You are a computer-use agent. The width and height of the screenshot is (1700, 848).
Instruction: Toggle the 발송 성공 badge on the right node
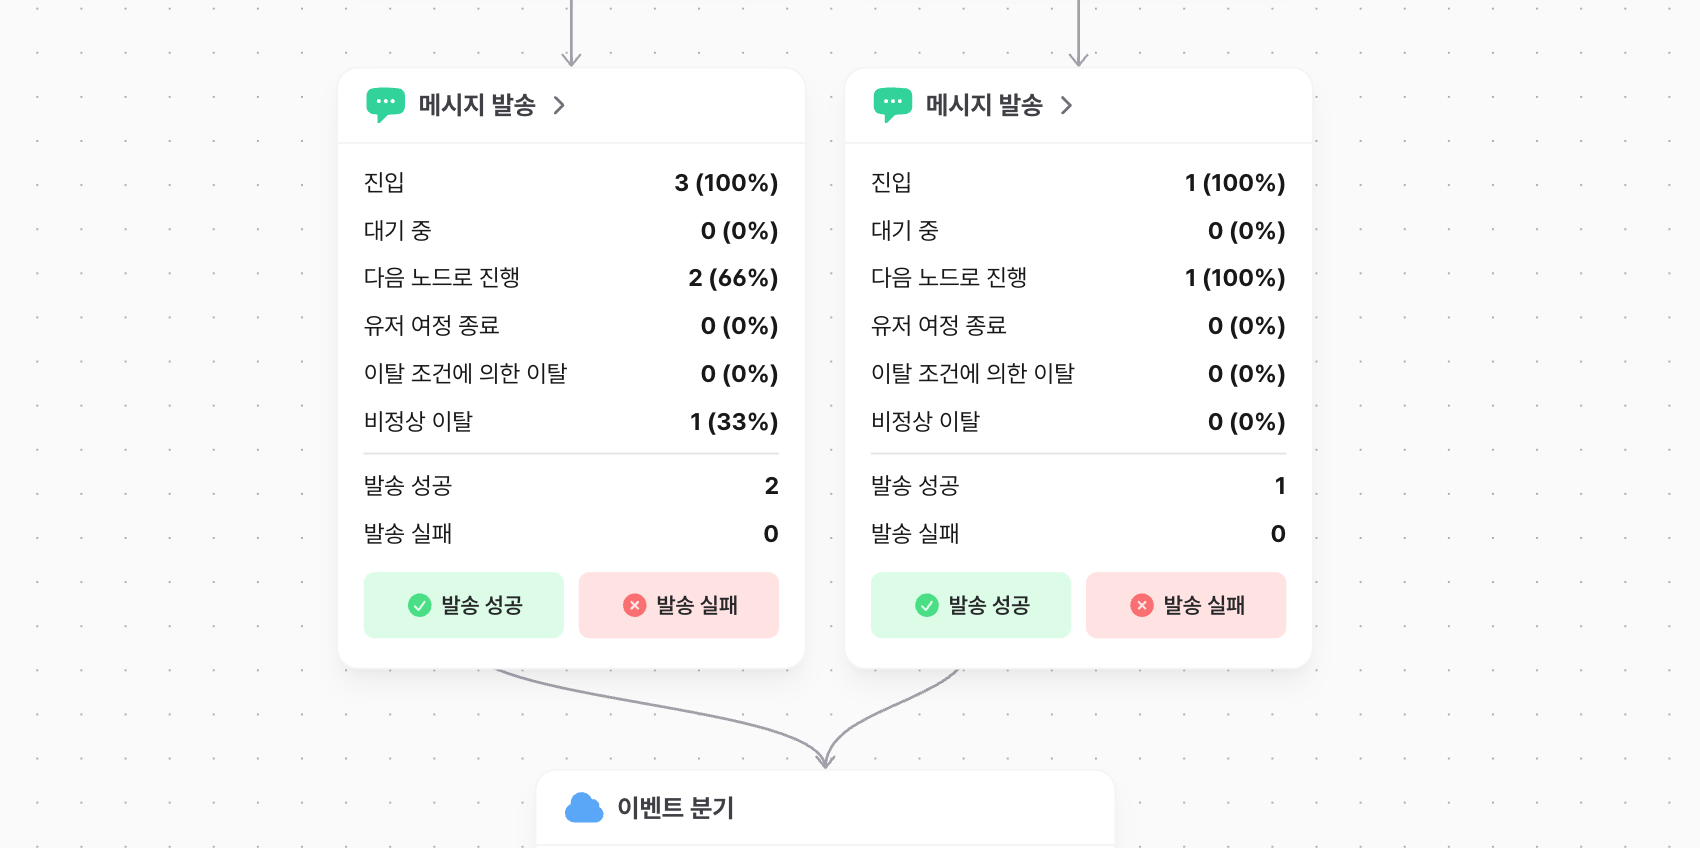pyautogui.click(x=970, y=605)
